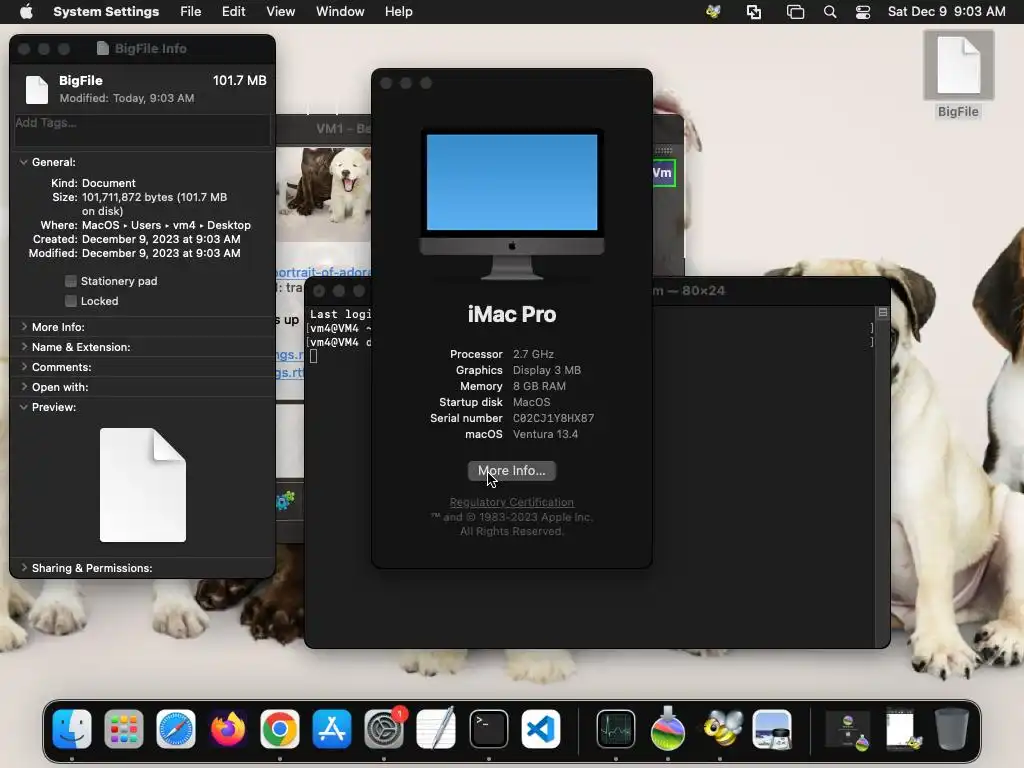The image size is (1024, 768).
Task: Open the Regulatory Certification link
Action: click(x=511, y=502)
